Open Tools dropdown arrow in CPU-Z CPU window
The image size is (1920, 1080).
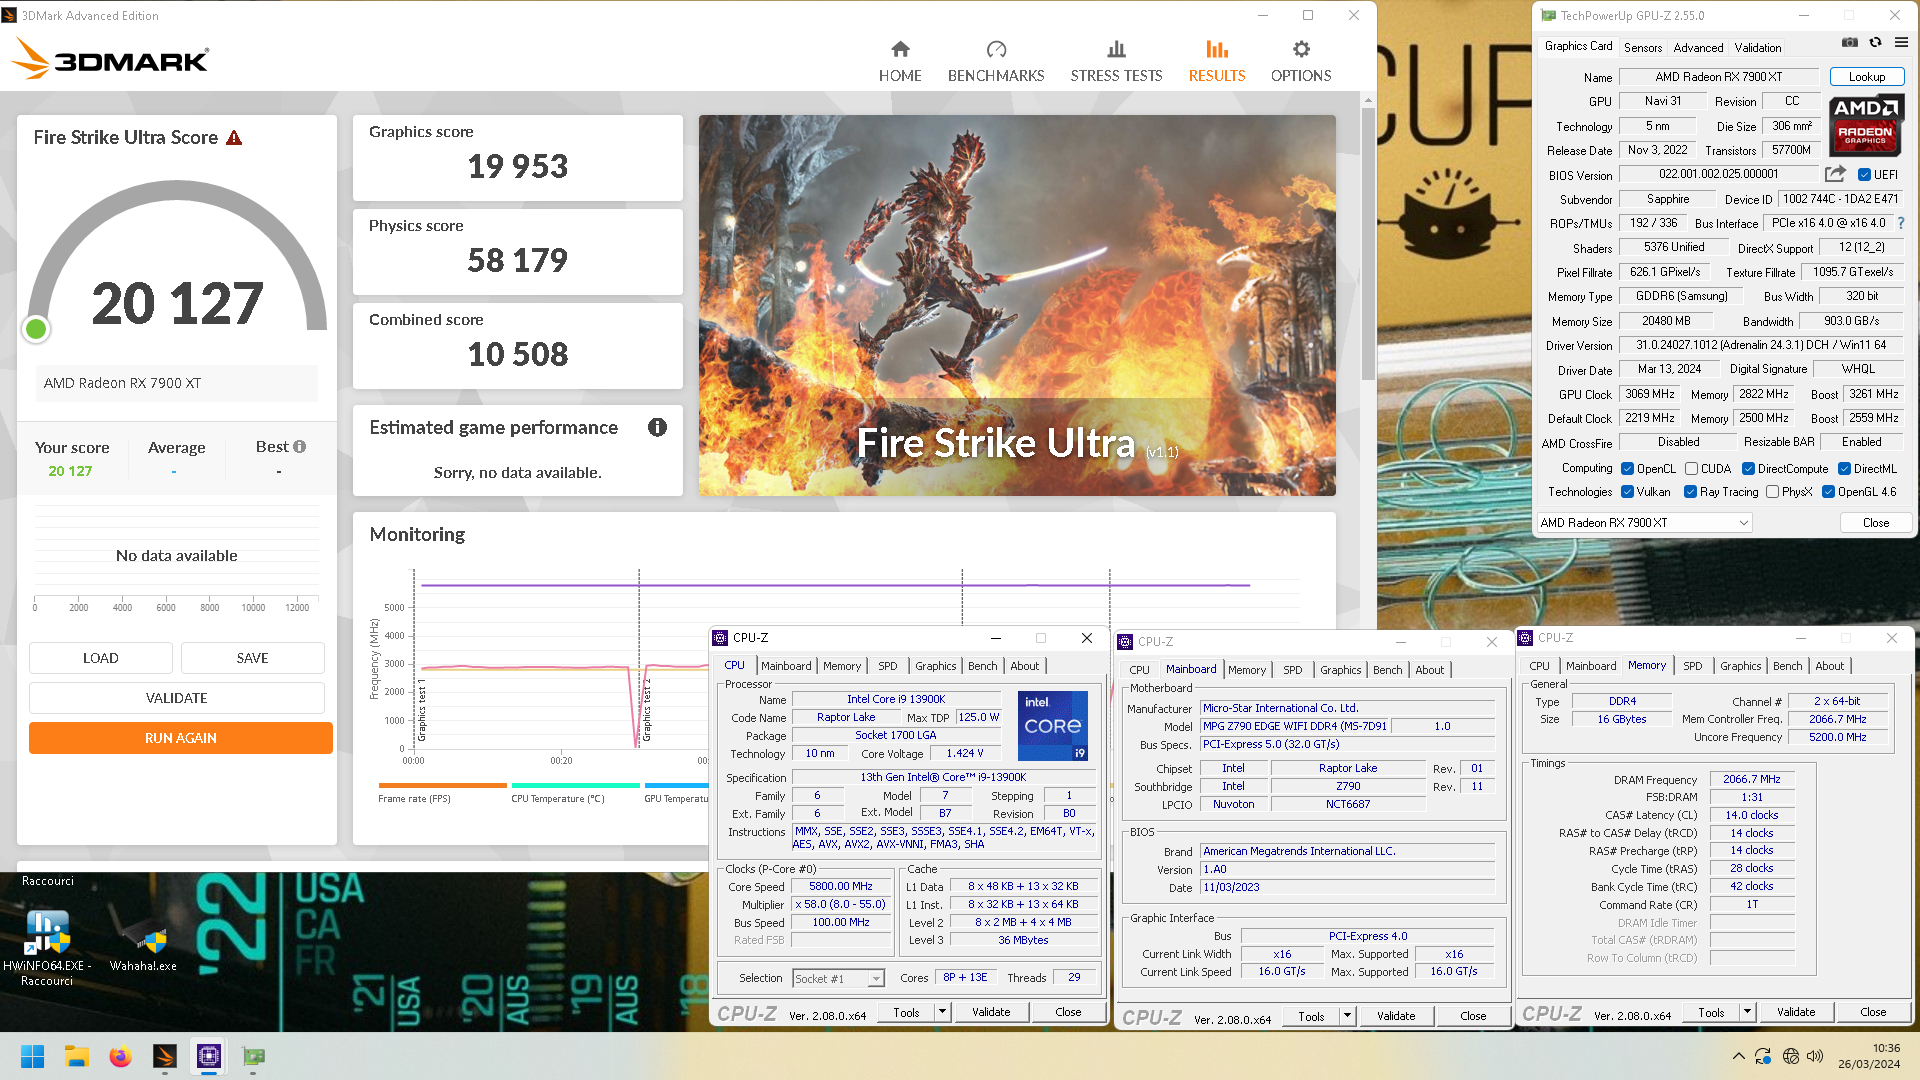942,1012
